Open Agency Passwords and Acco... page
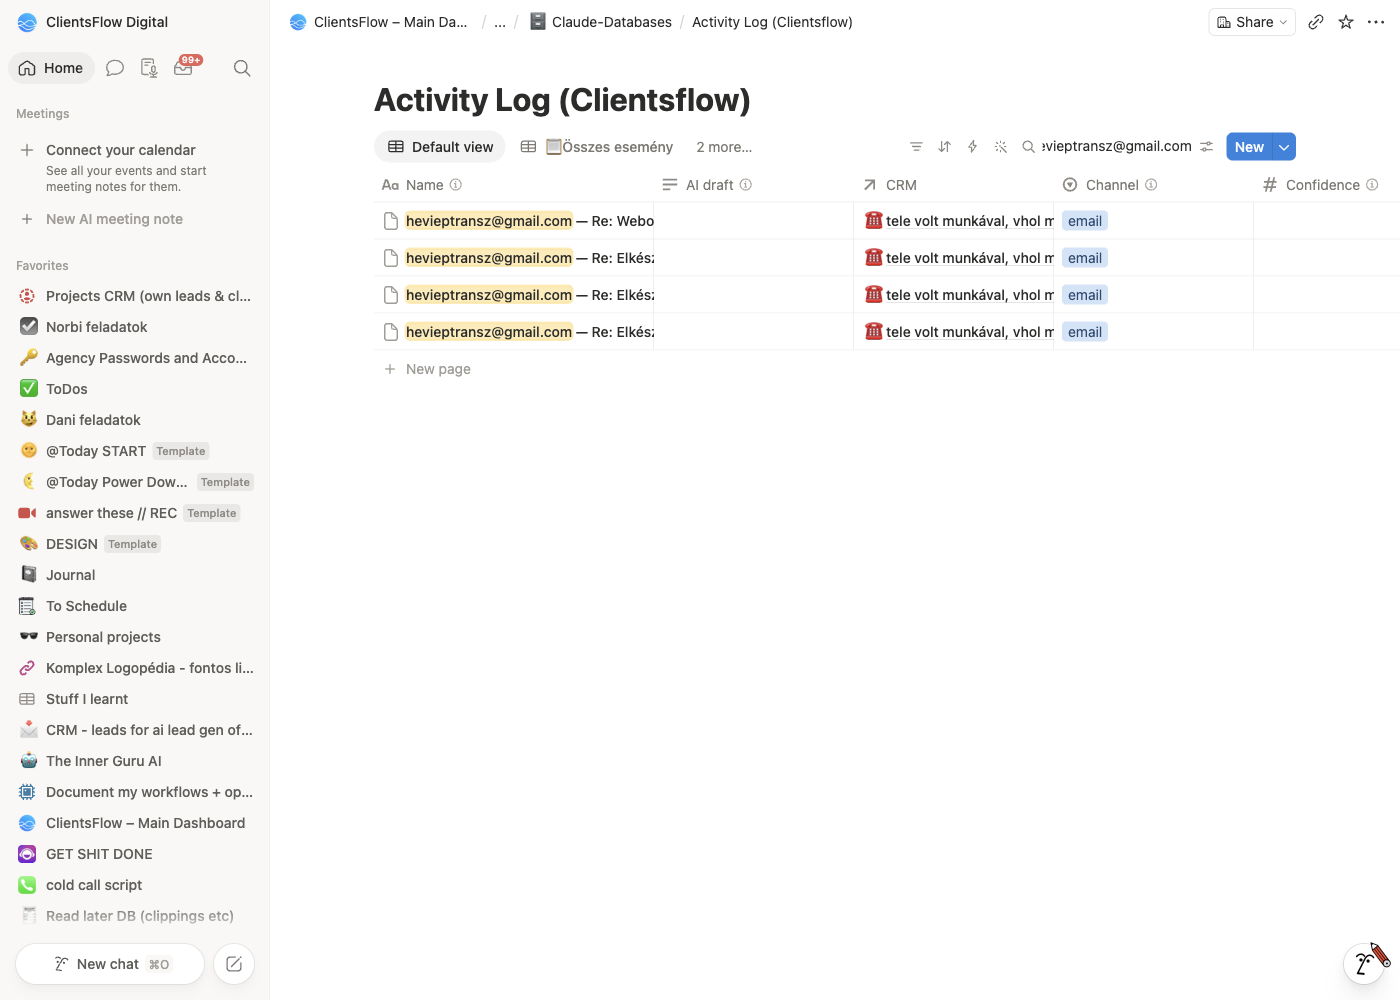The width and height of the screenshot is (1400, 1000). coord(135,358)
